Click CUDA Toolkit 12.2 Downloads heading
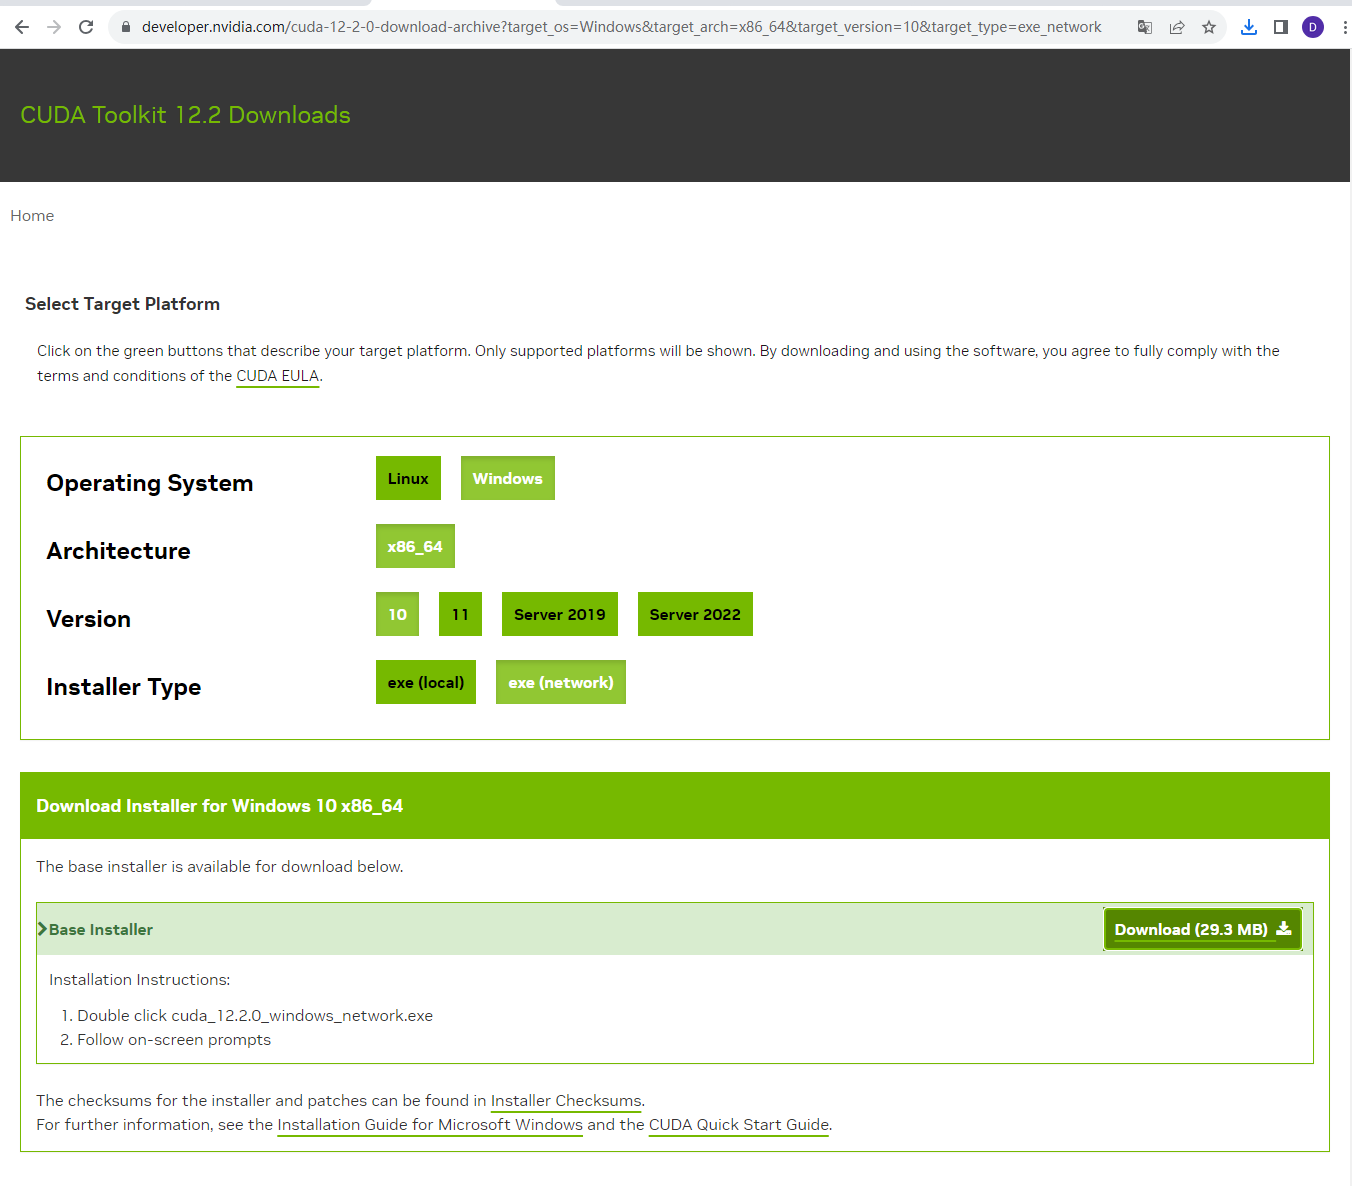Screen dimensions: 1352x1186 click(185, 115)
